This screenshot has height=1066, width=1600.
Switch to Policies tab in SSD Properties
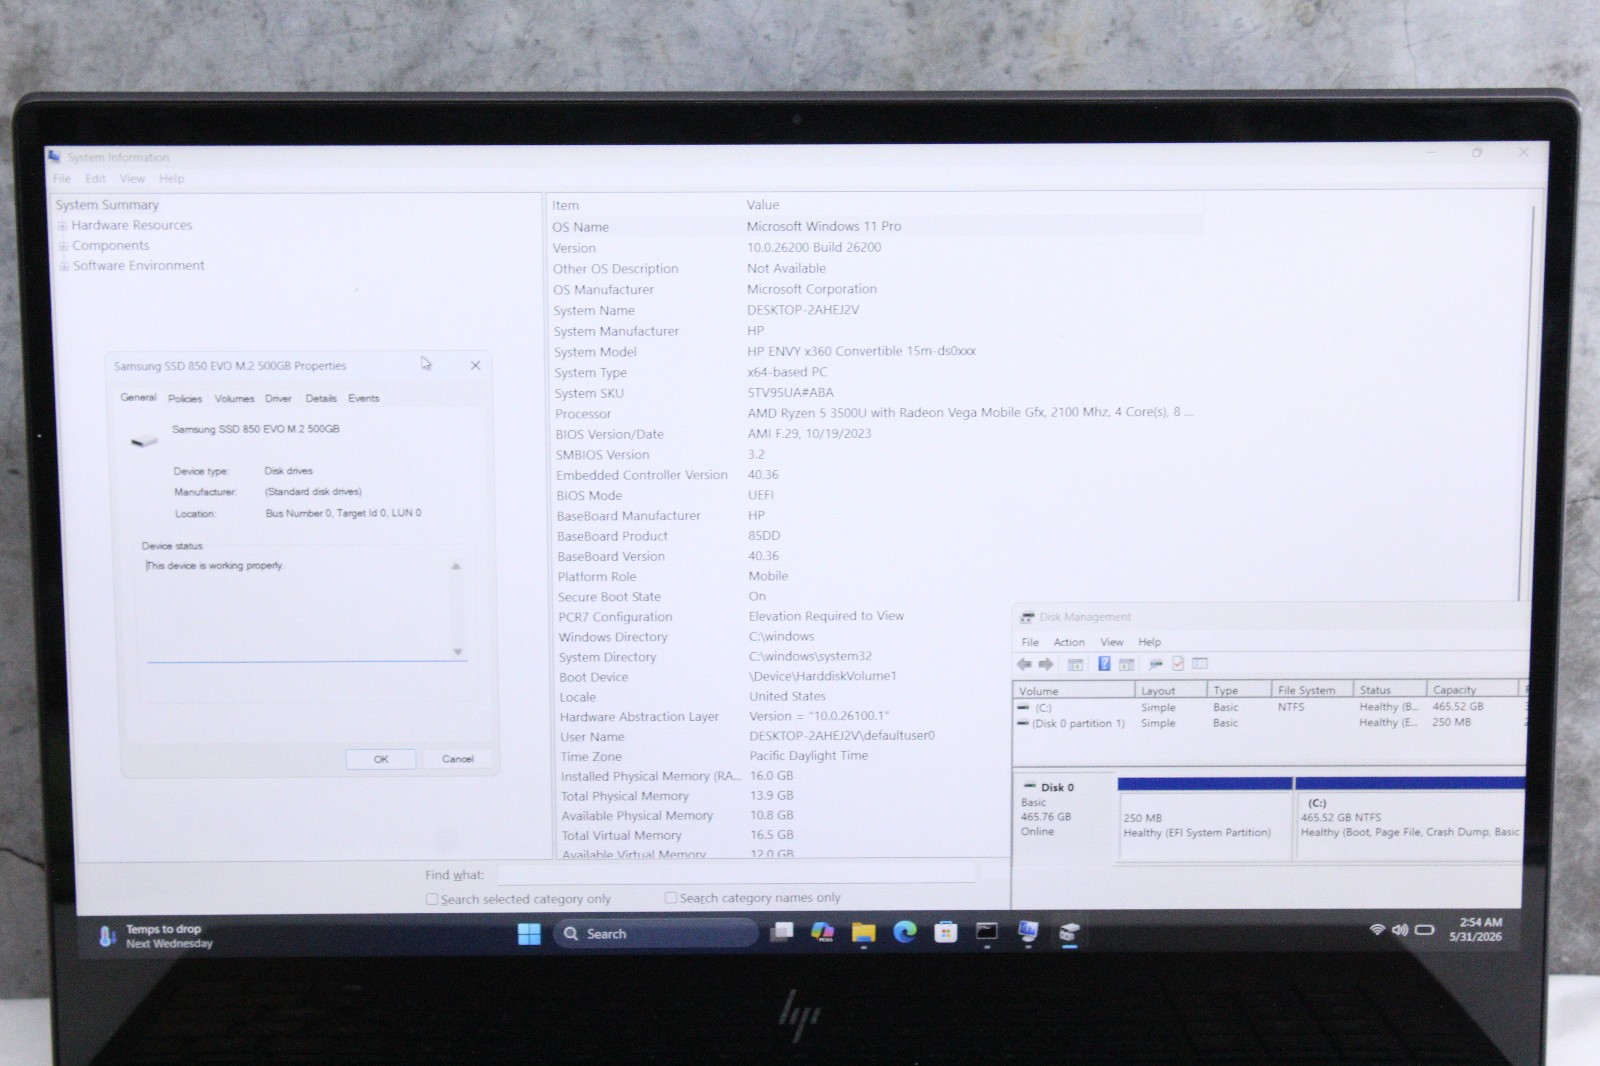185,398
